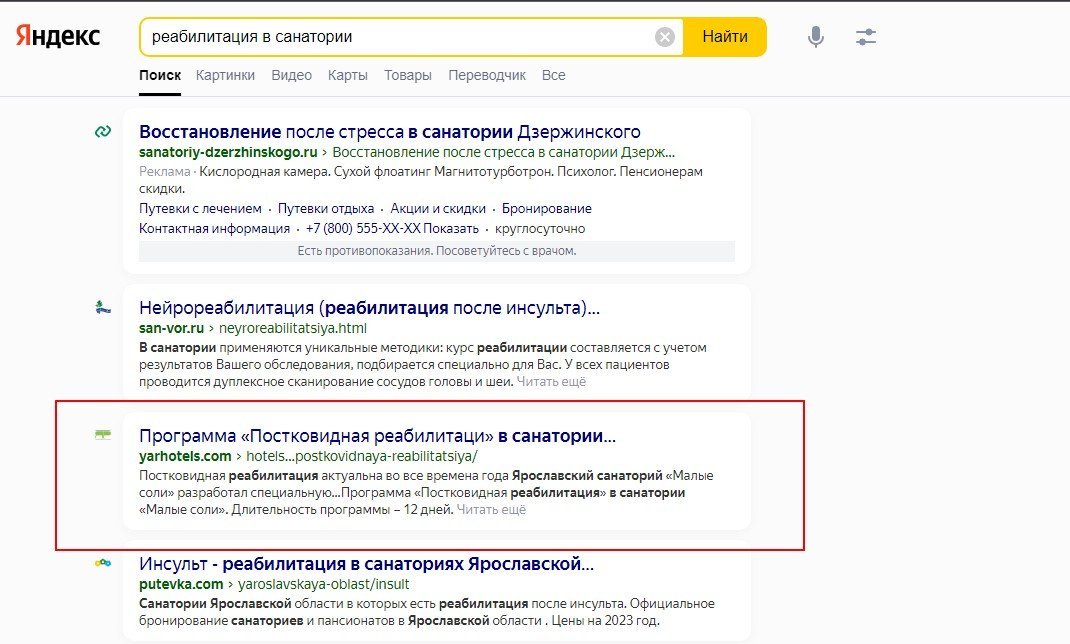
Task: Click the yaroslavskaya-oblast/insult path link
Action: pyautogui.click(x=323, y=584)
